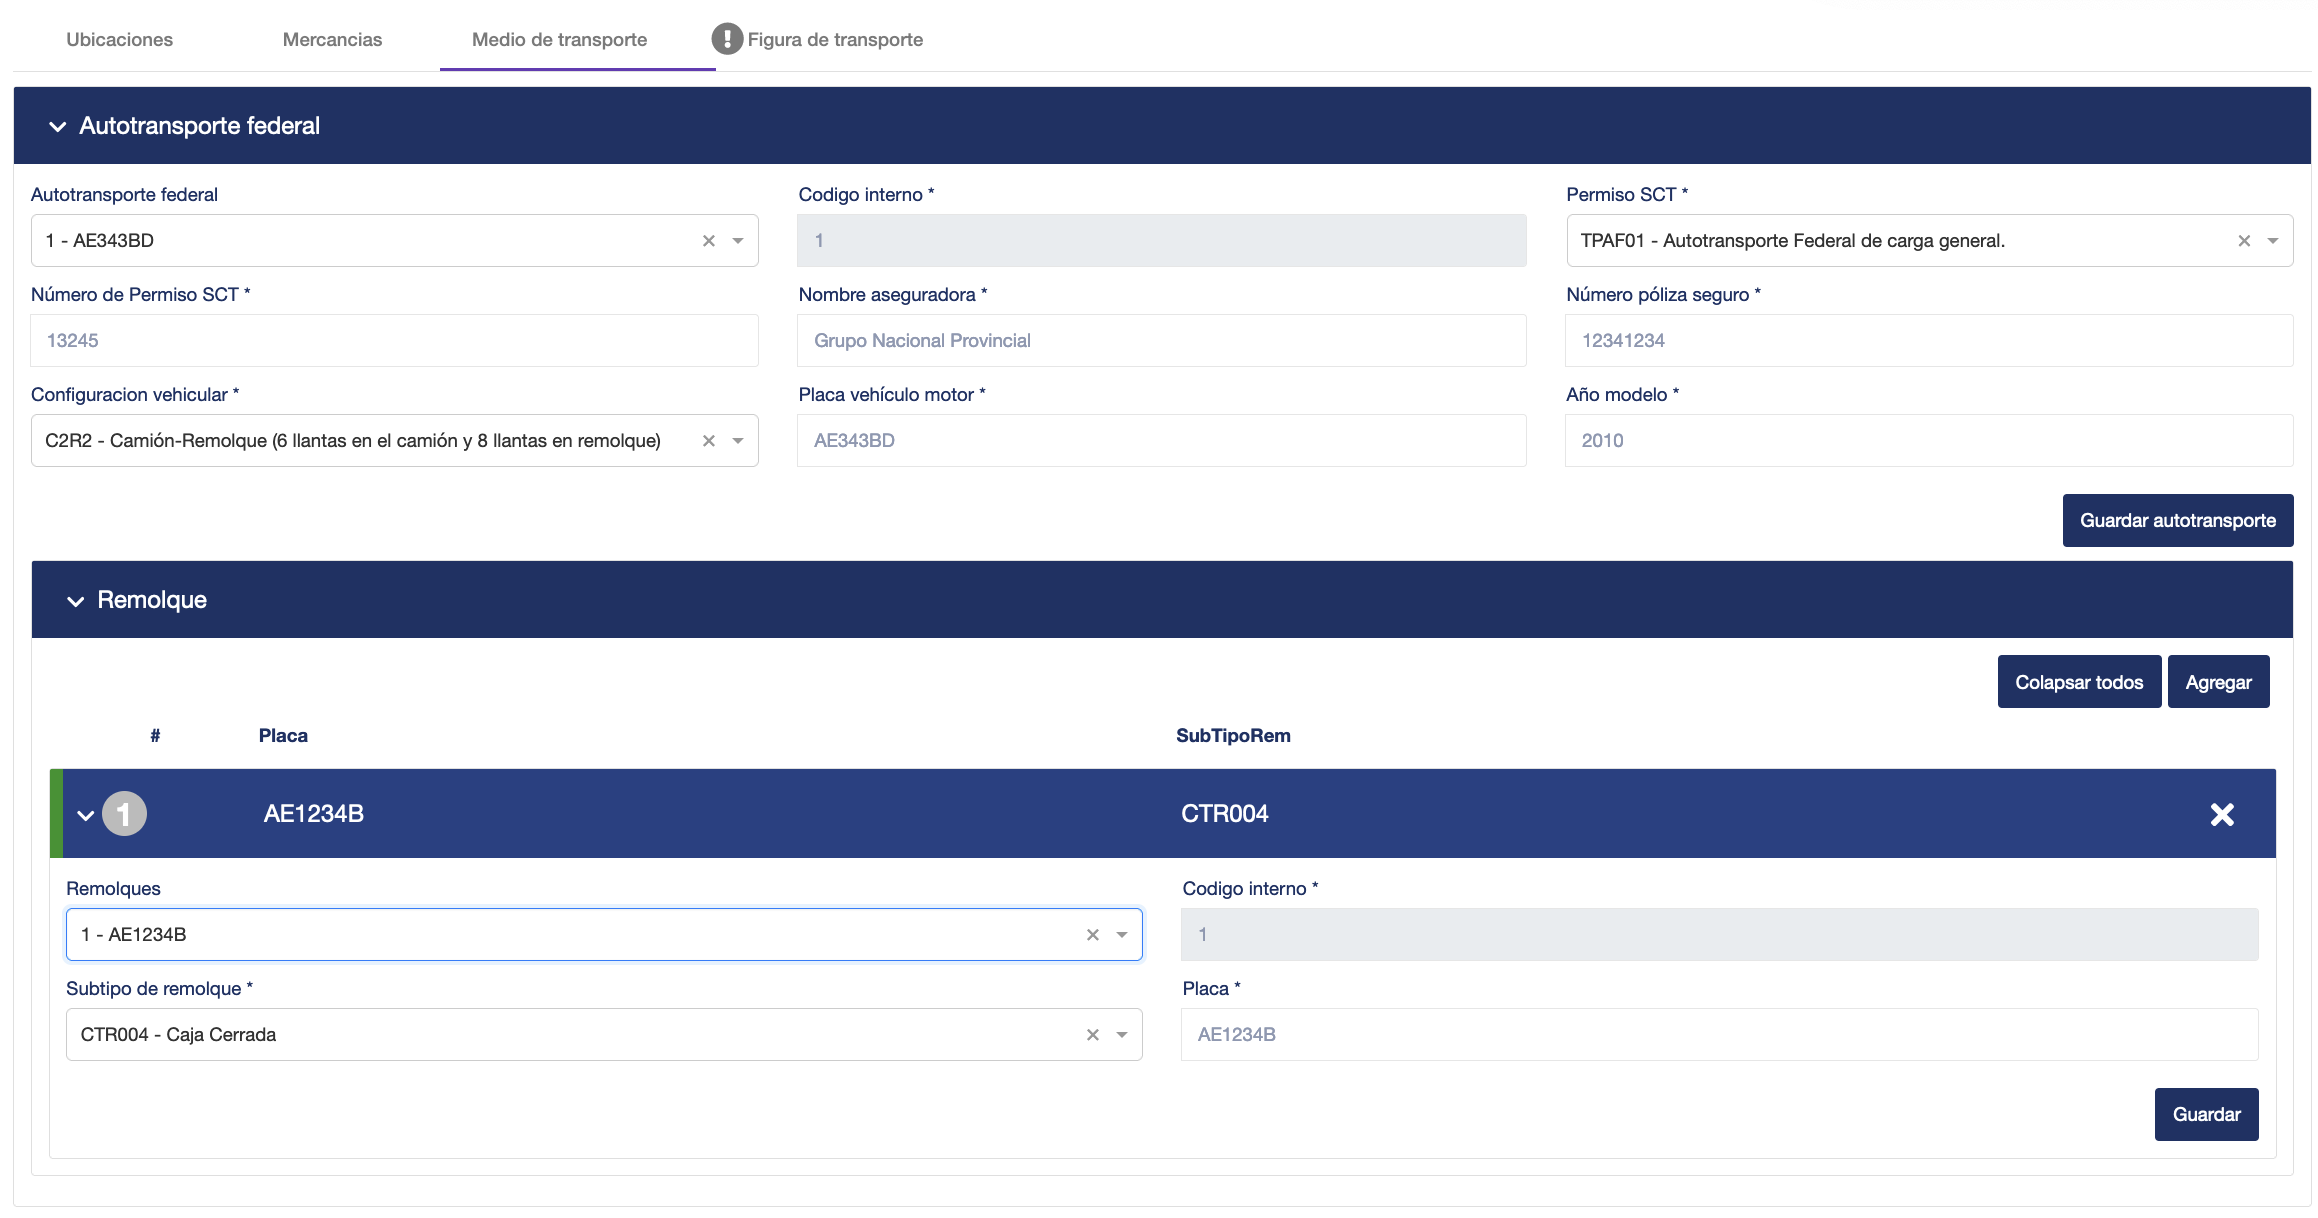This screenshot has height=1218, width=2318.
Task: Clear the Permiso SCT selection
Action: (2244, 240)
